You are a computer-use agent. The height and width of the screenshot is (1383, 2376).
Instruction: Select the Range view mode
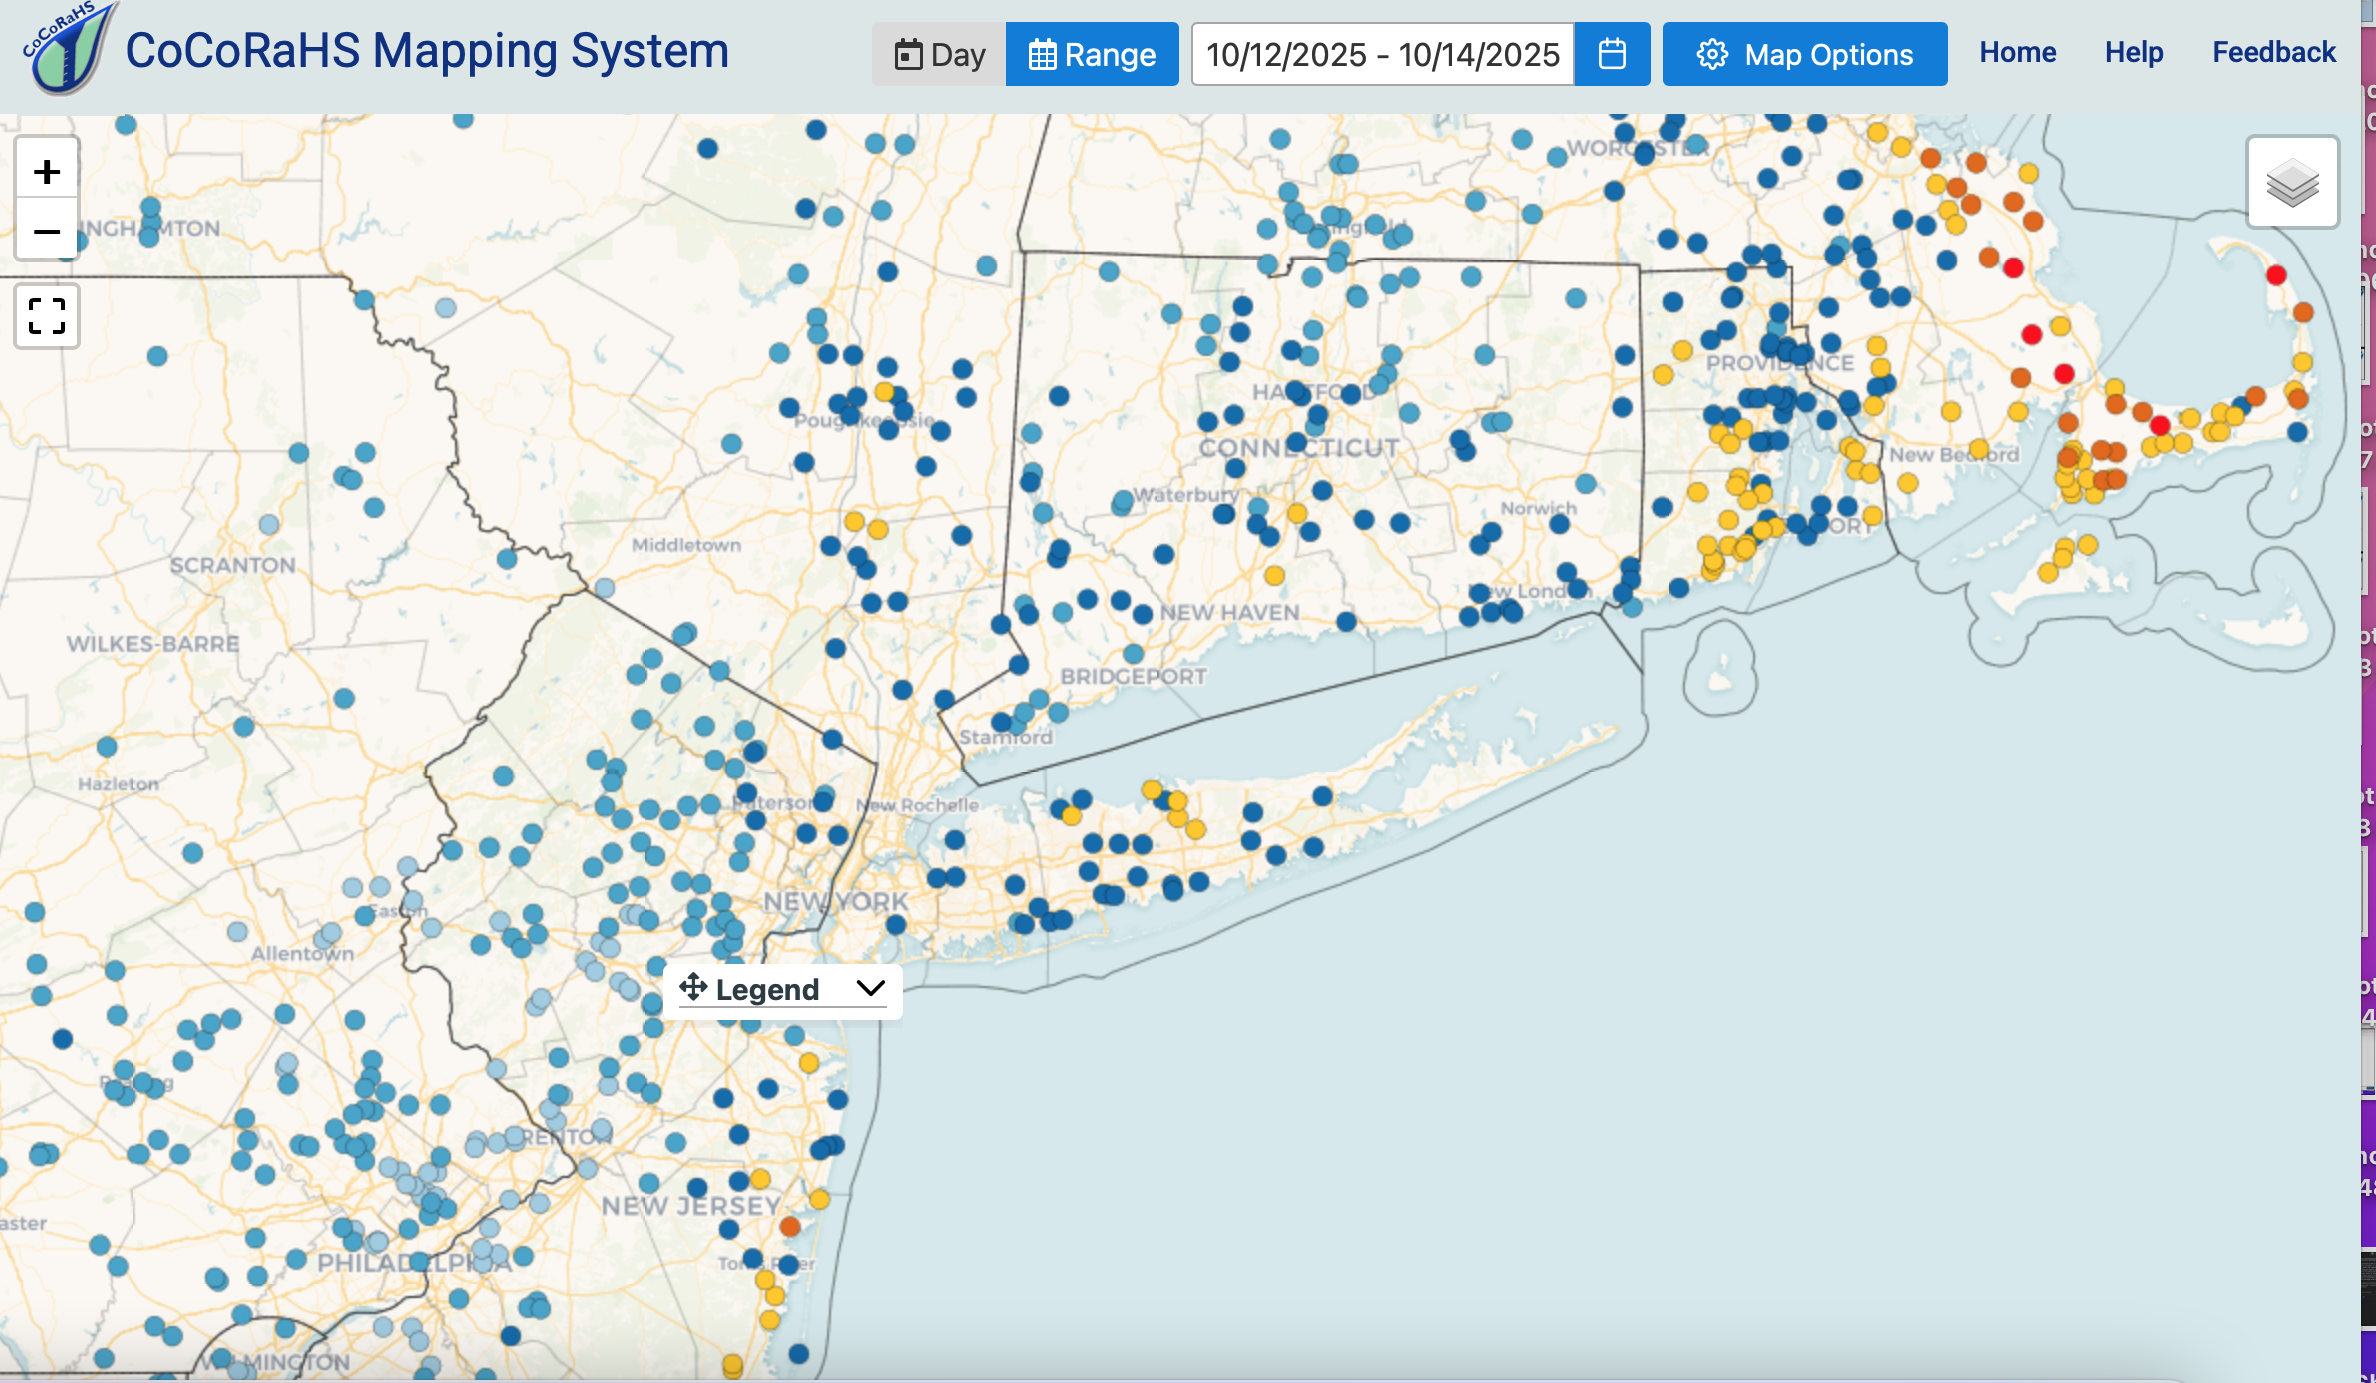click(1092, 54)
